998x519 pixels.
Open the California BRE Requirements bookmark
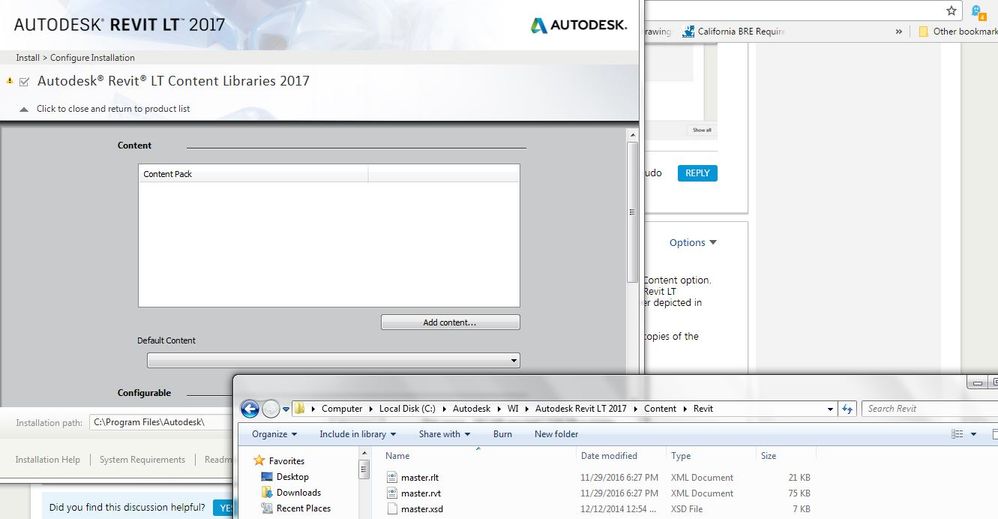coord(733,31)
